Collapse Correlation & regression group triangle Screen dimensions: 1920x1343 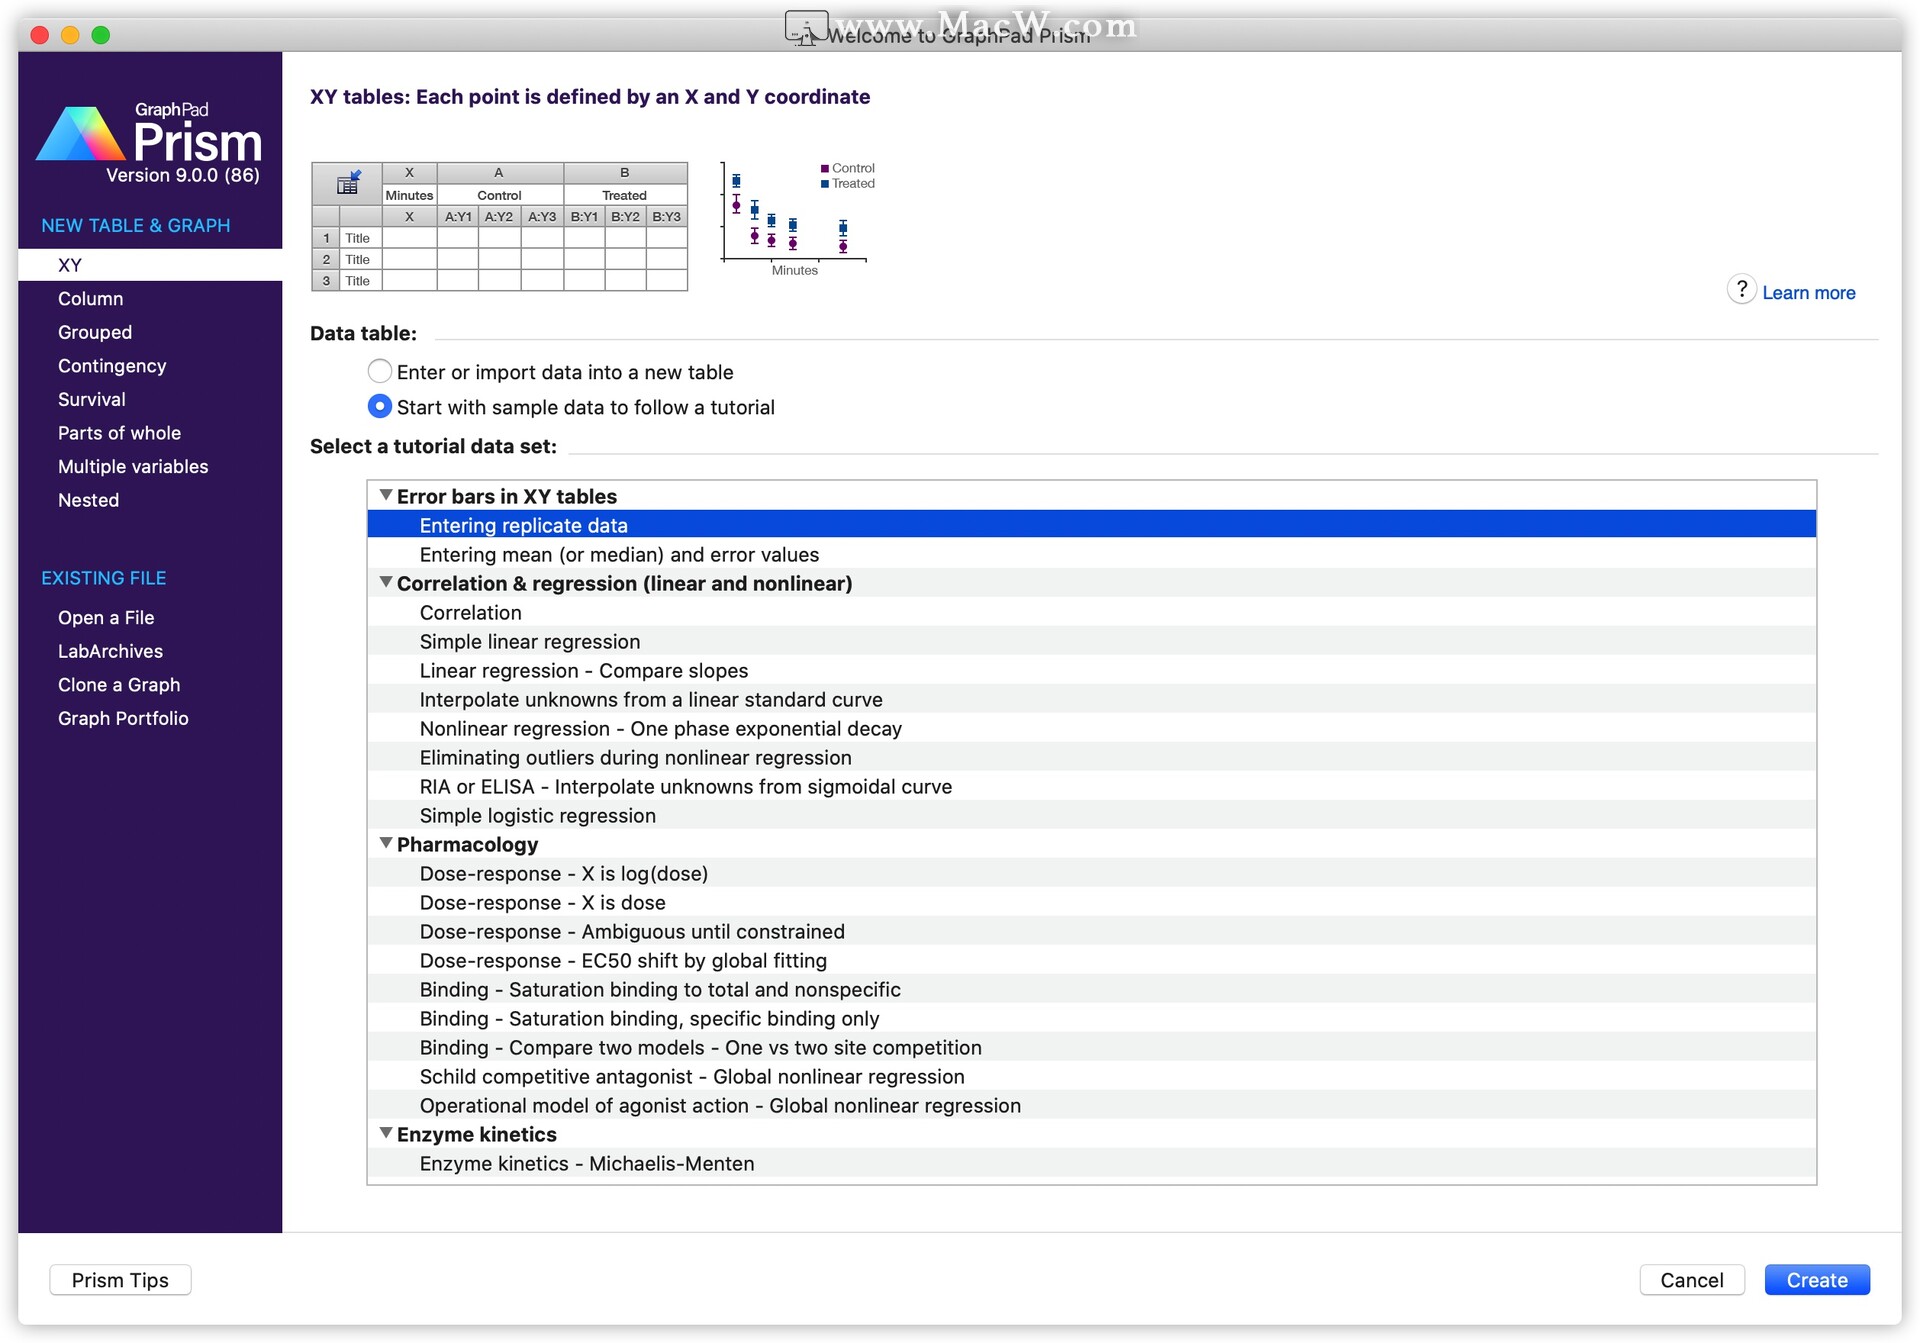pos(385,583)
